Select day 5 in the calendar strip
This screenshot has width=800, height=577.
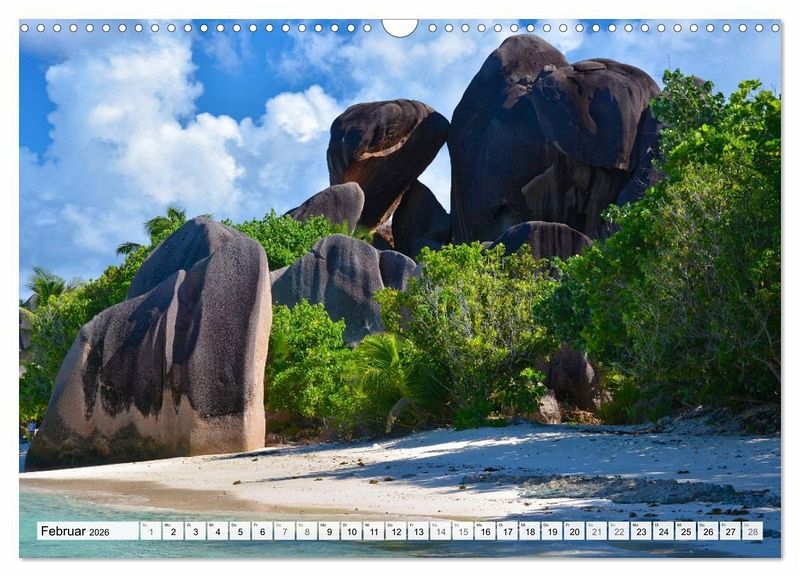pyautogui.click(x=240, y=531)
